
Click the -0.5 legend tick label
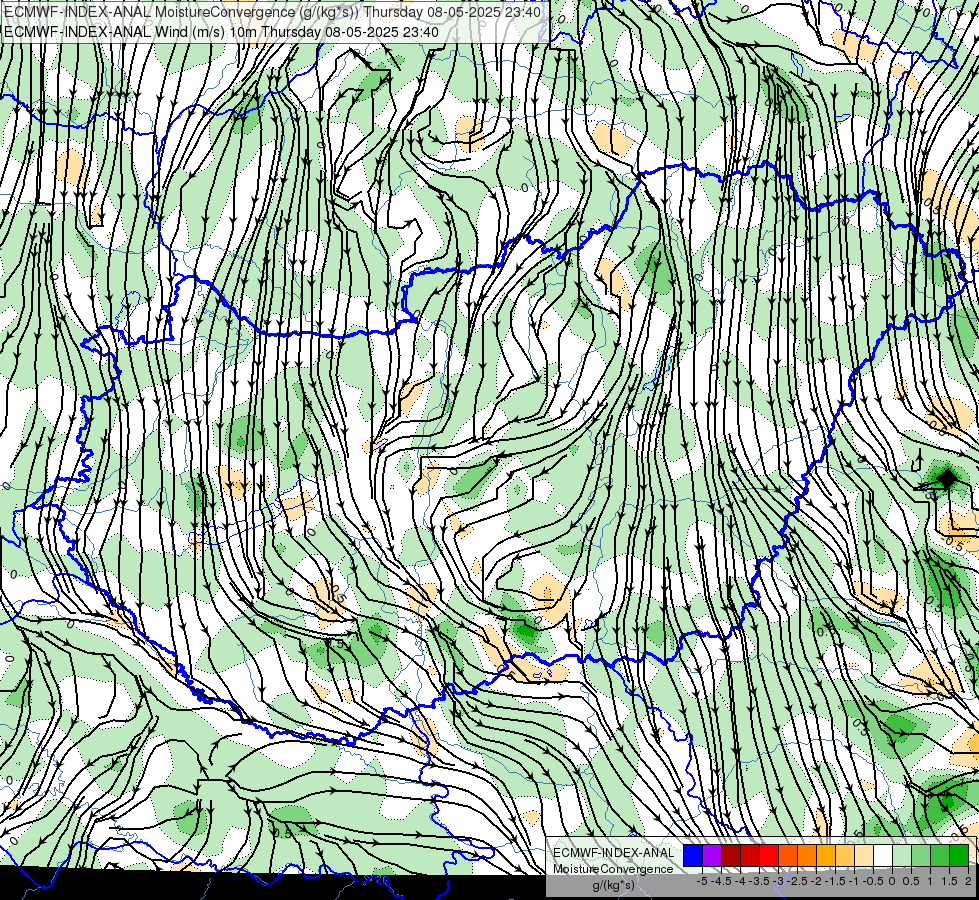[873, 881]
